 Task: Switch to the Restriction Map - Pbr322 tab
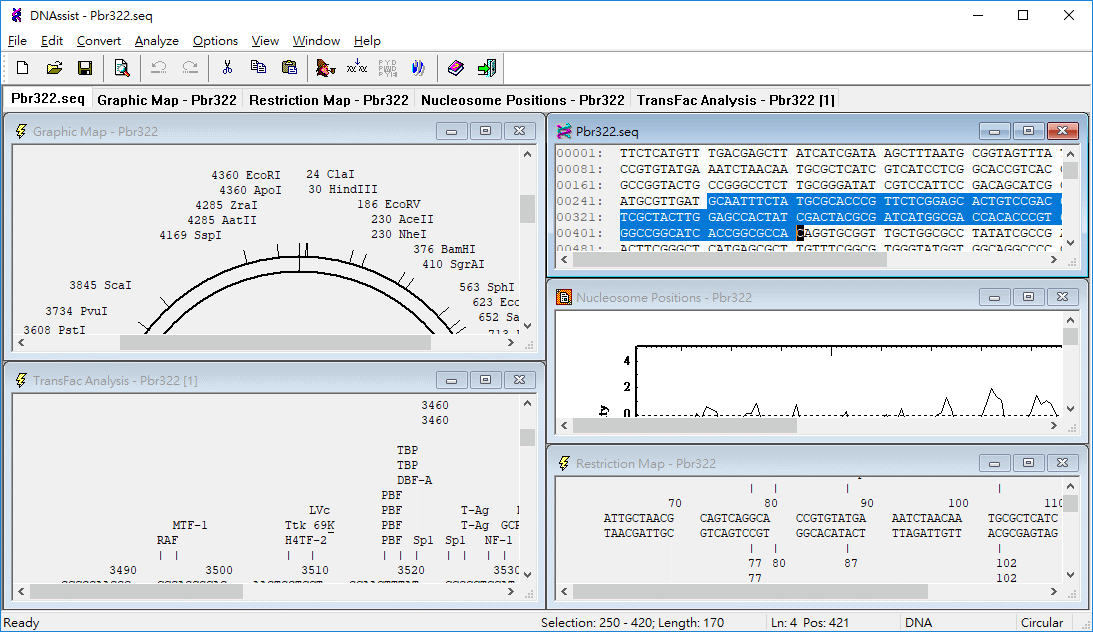pyautogui.click(x=328, y=100)
